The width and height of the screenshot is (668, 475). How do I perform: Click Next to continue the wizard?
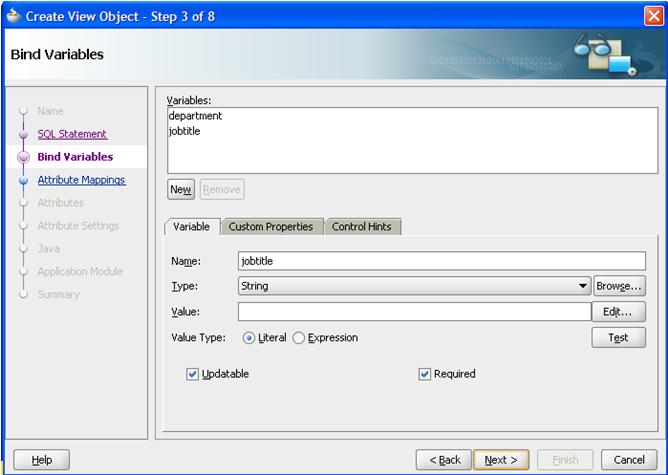pyautogui.click(x=500, y=460)
